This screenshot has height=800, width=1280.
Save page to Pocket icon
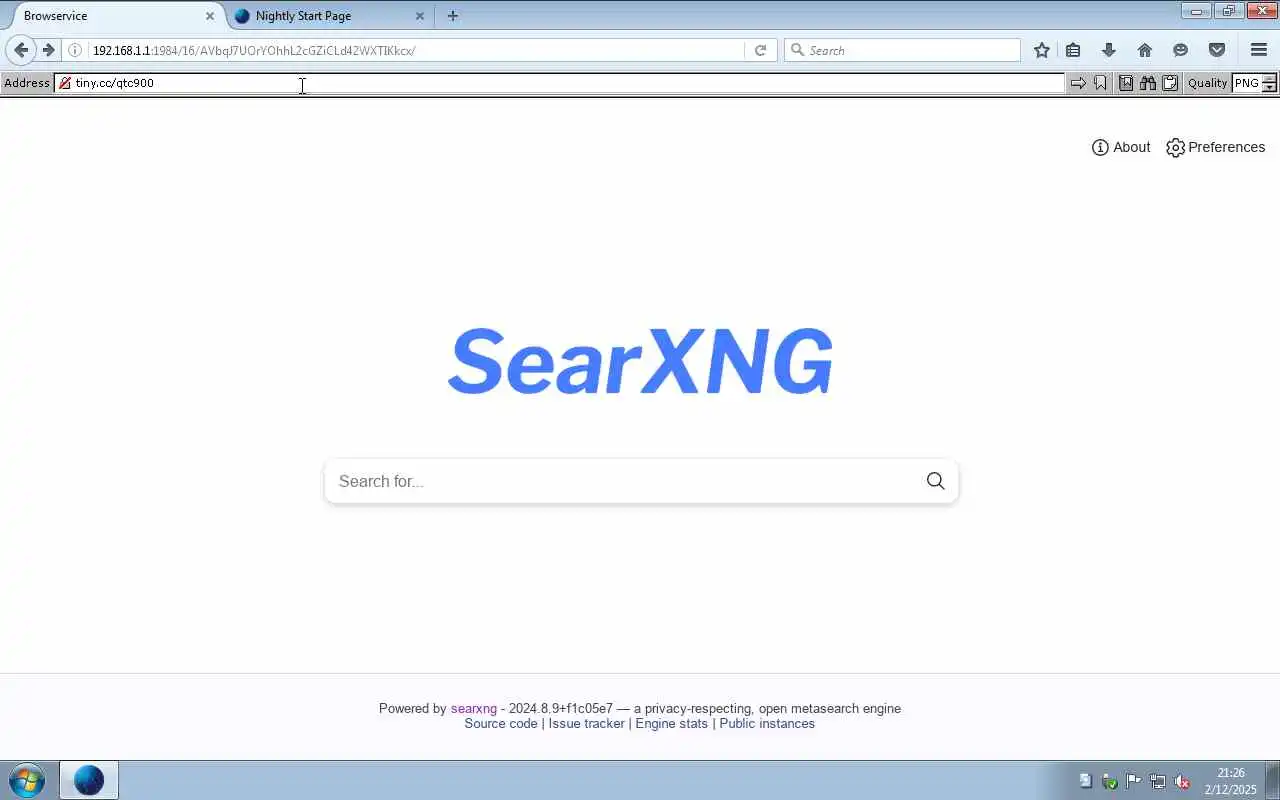[x=1217, y=50]
